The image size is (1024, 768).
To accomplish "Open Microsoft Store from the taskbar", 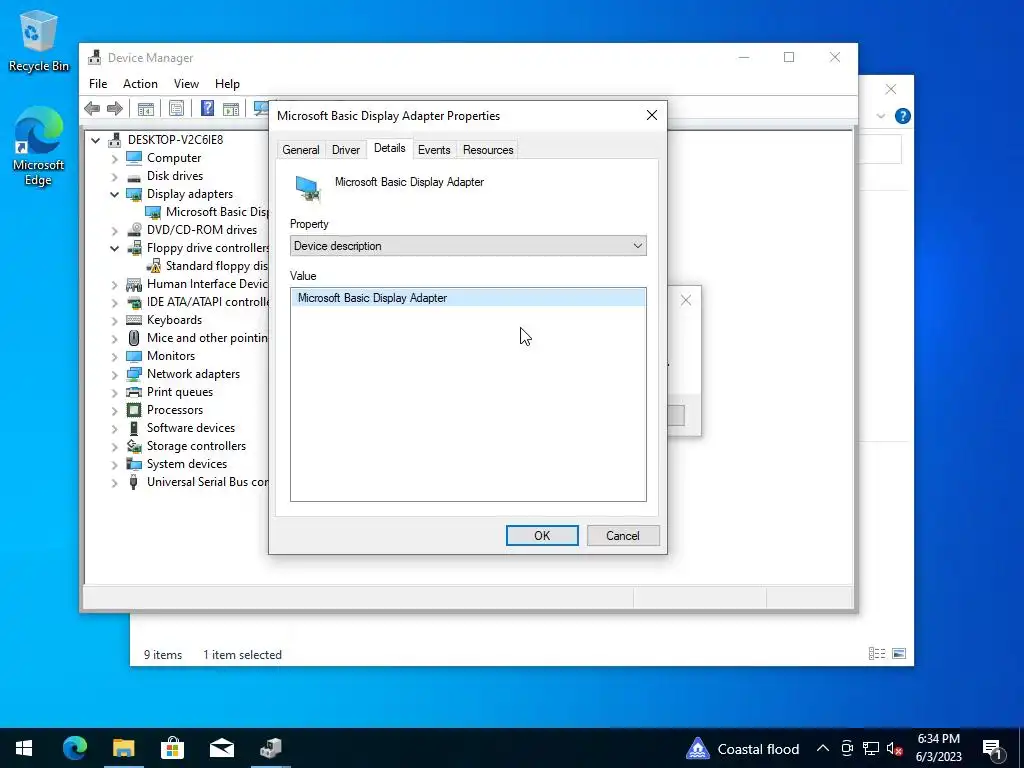I will tap(172, 748).
